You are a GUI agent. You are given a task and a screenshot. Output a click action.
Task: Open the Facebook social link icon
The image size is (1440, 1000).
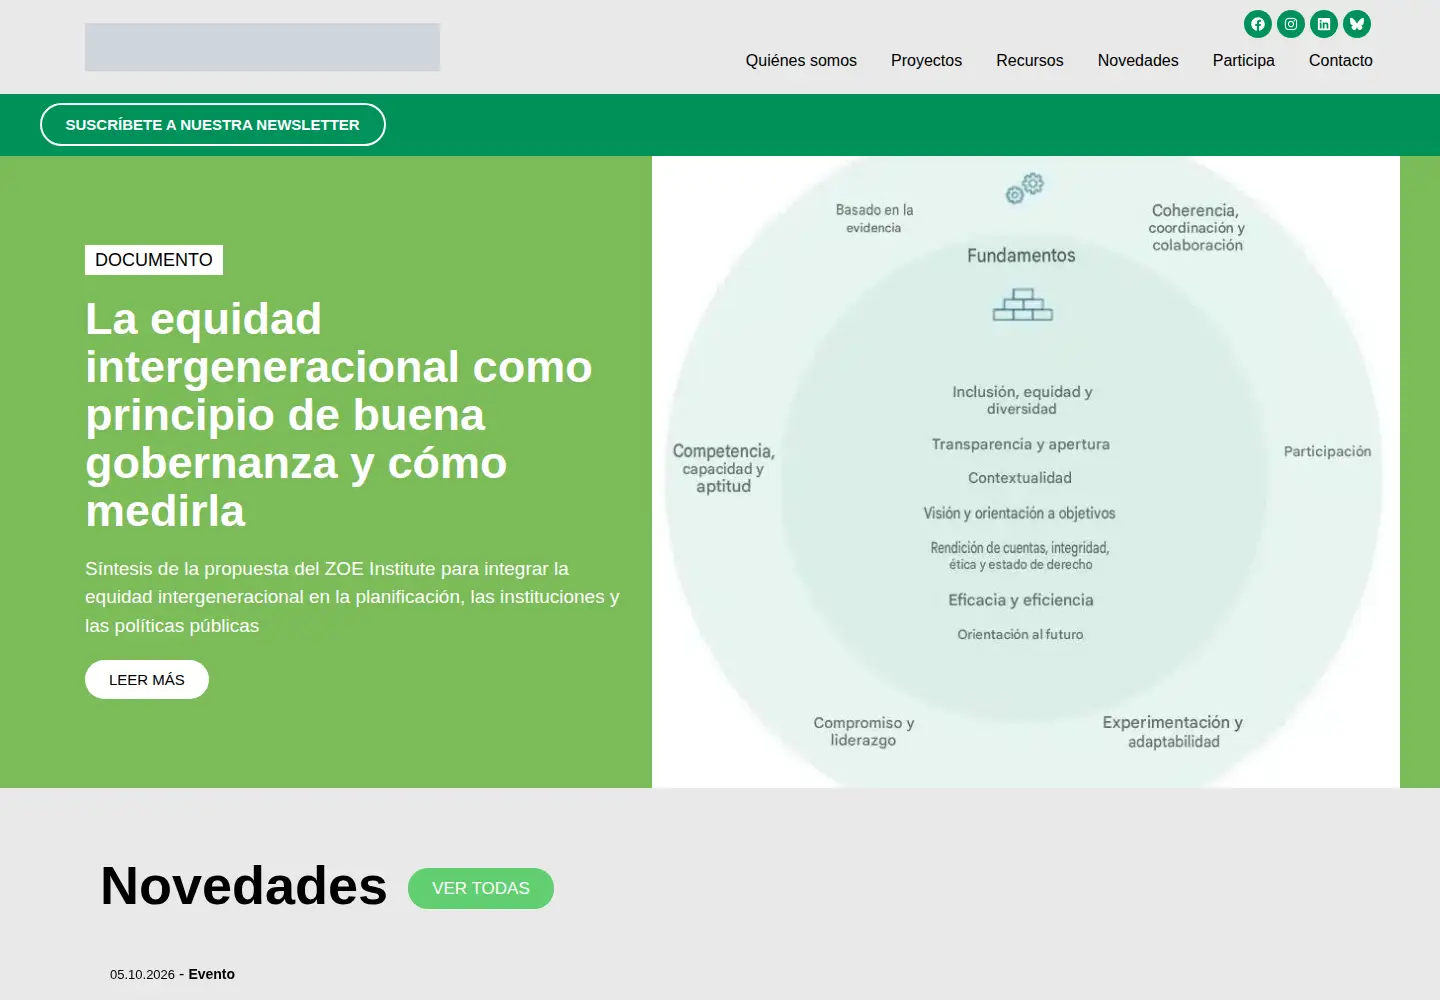(x=1258, y=24)
